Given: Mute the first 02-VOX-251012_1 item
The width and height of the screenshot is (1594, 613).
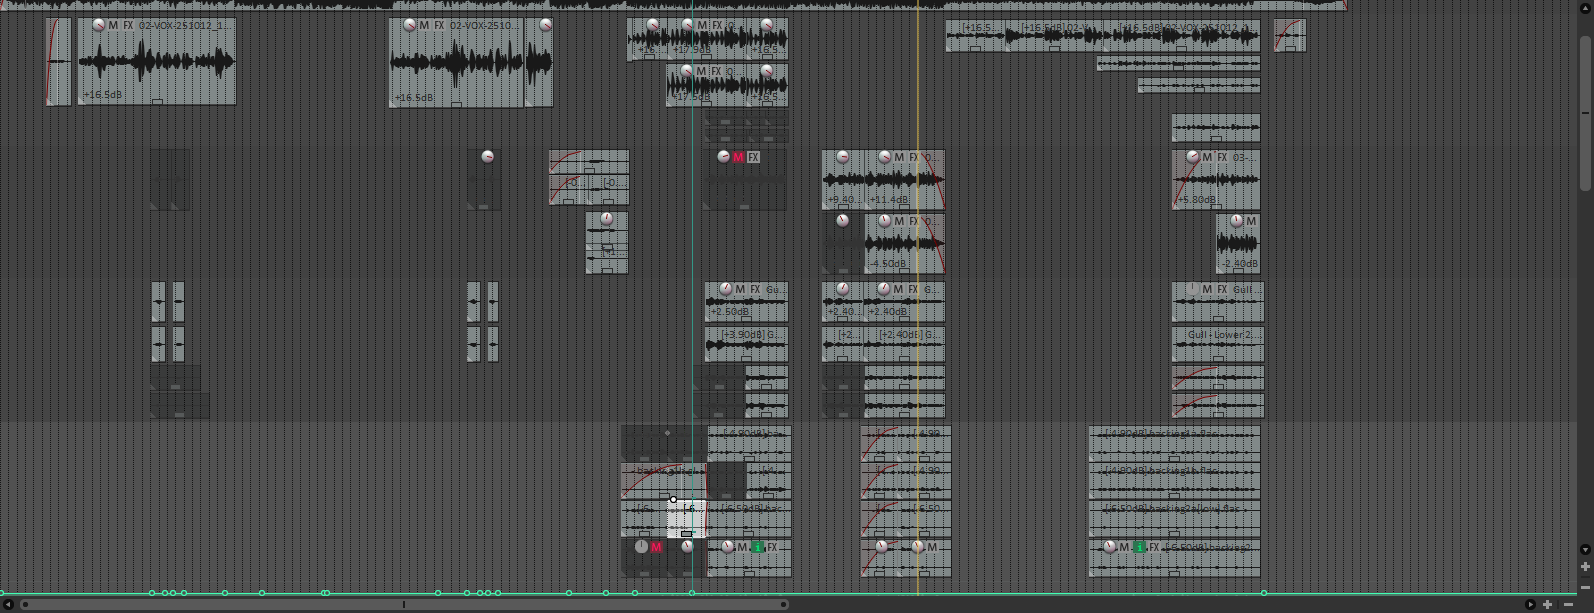Looking at the screenshot, I should (113, 25).
